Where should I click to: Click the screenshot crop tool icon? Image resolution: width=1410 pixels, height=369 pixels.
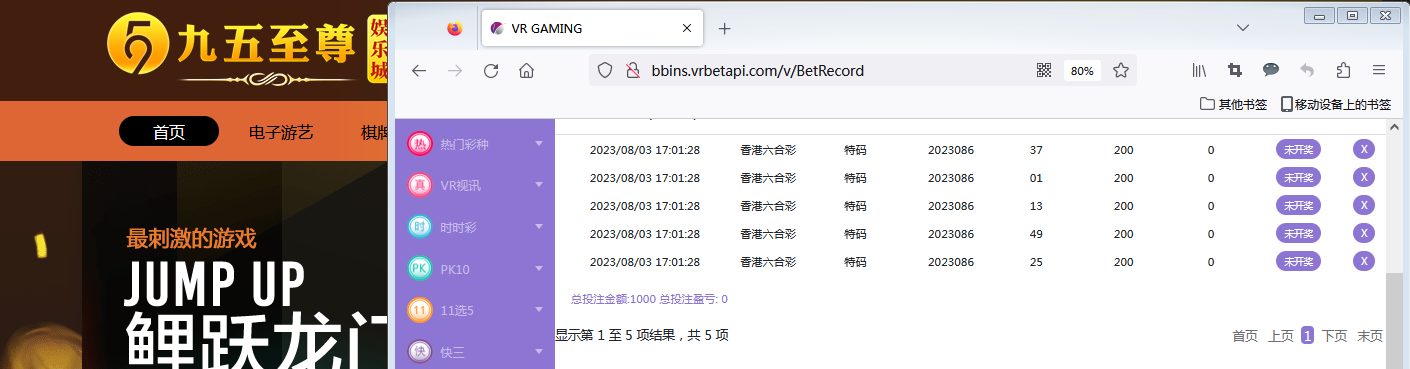click(x=1235, y=71)
